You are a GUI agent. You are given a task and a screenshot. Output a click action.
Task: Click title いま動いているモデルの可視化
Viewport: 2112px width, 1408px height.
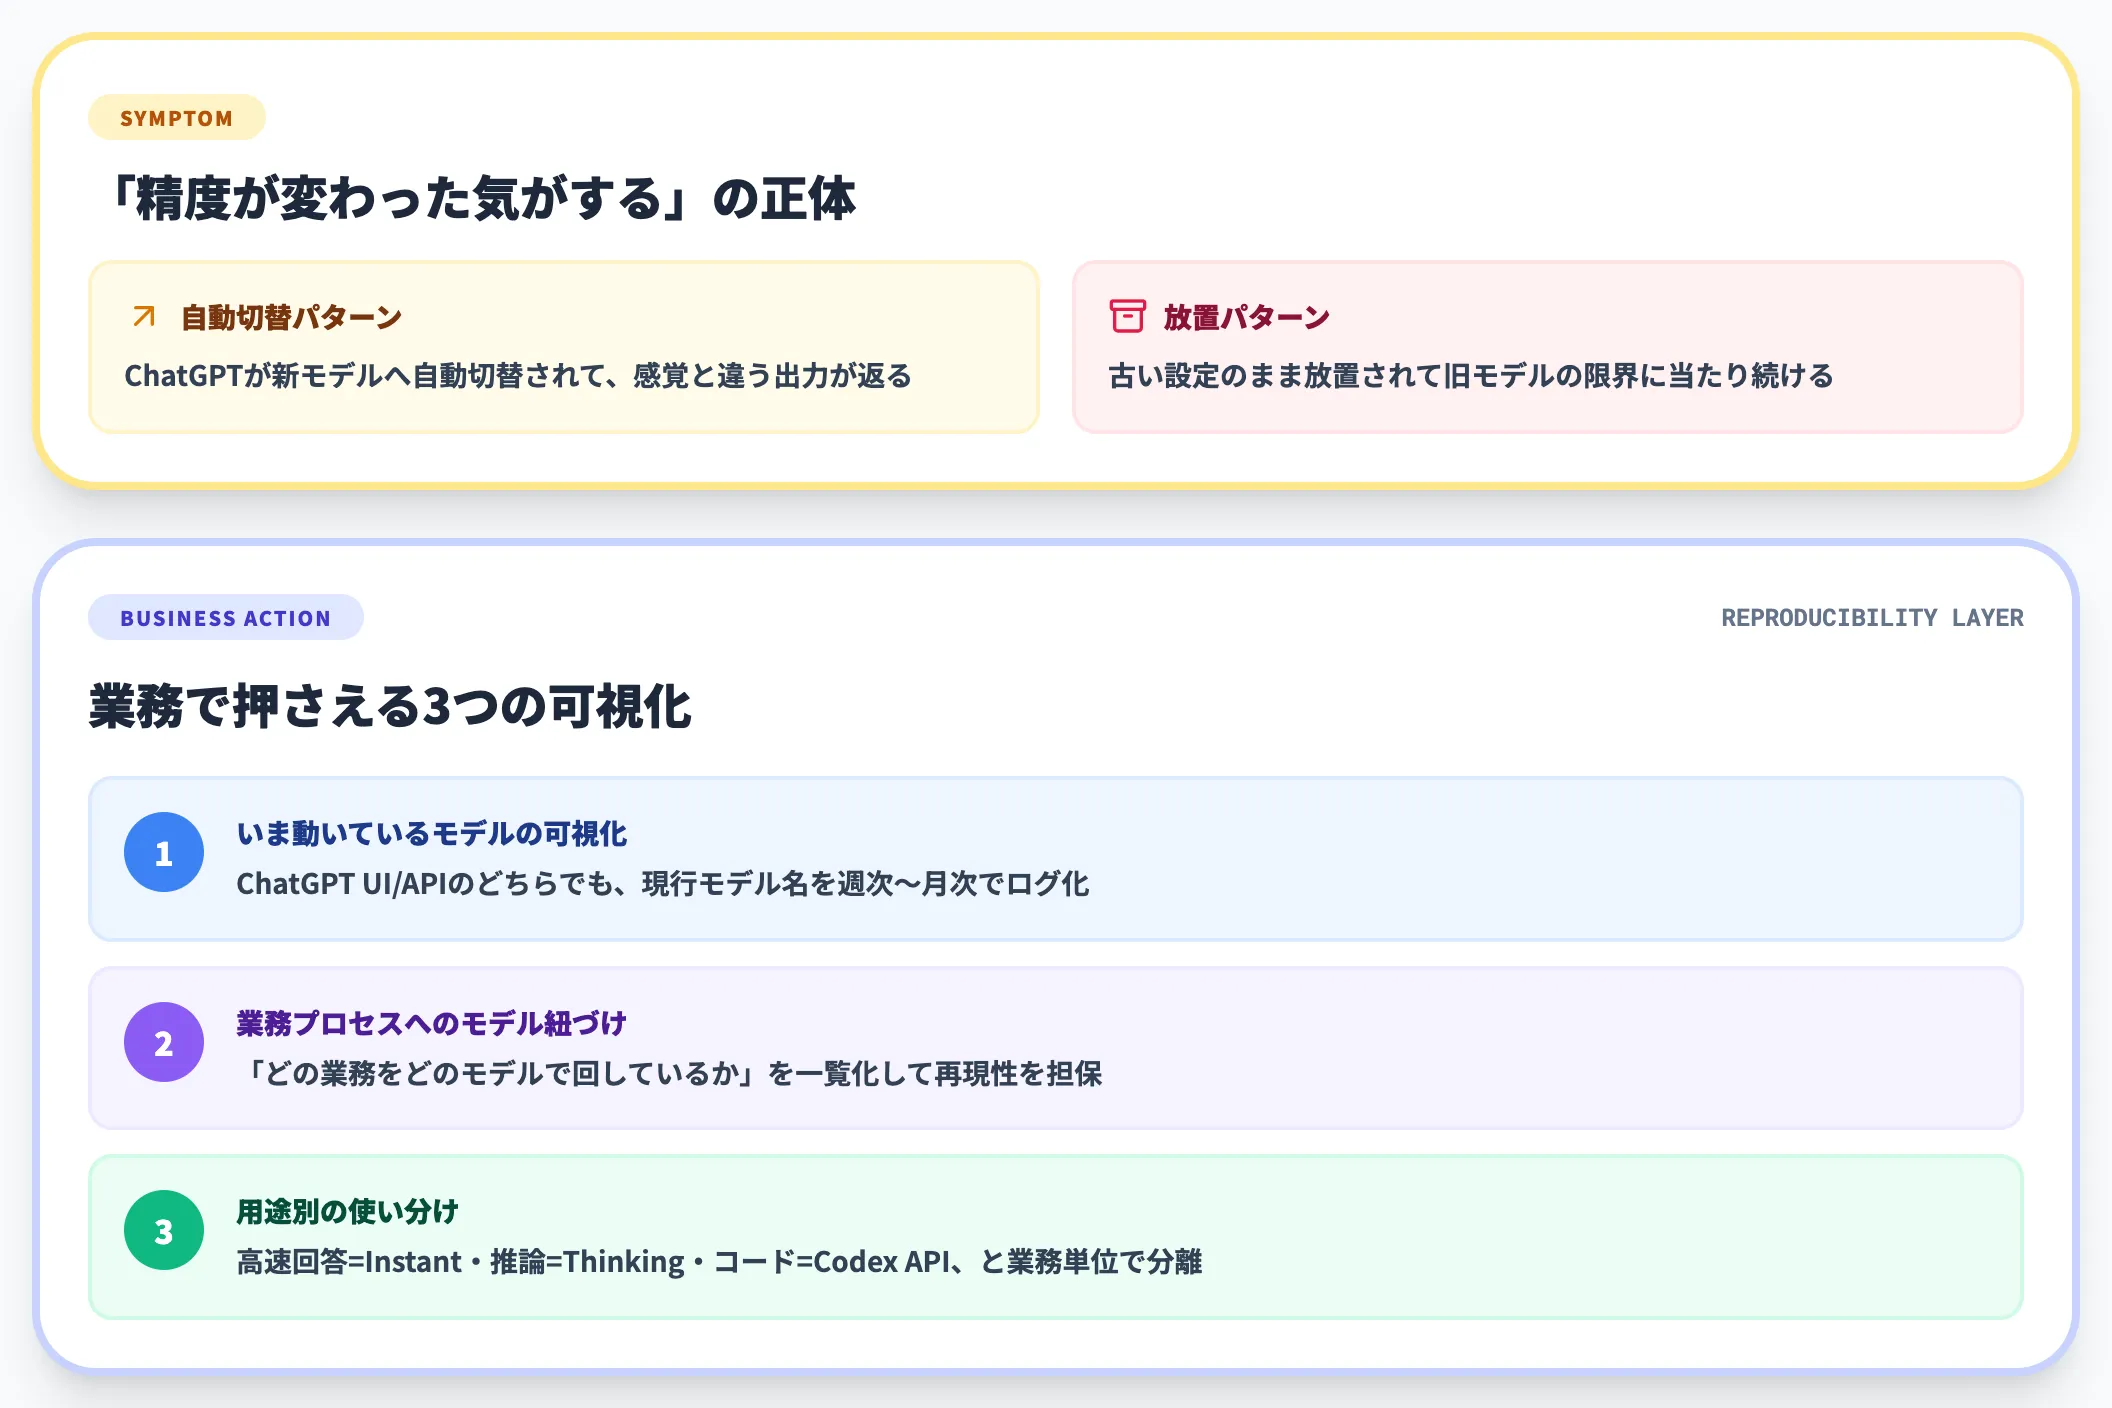(x=432, y=833)
